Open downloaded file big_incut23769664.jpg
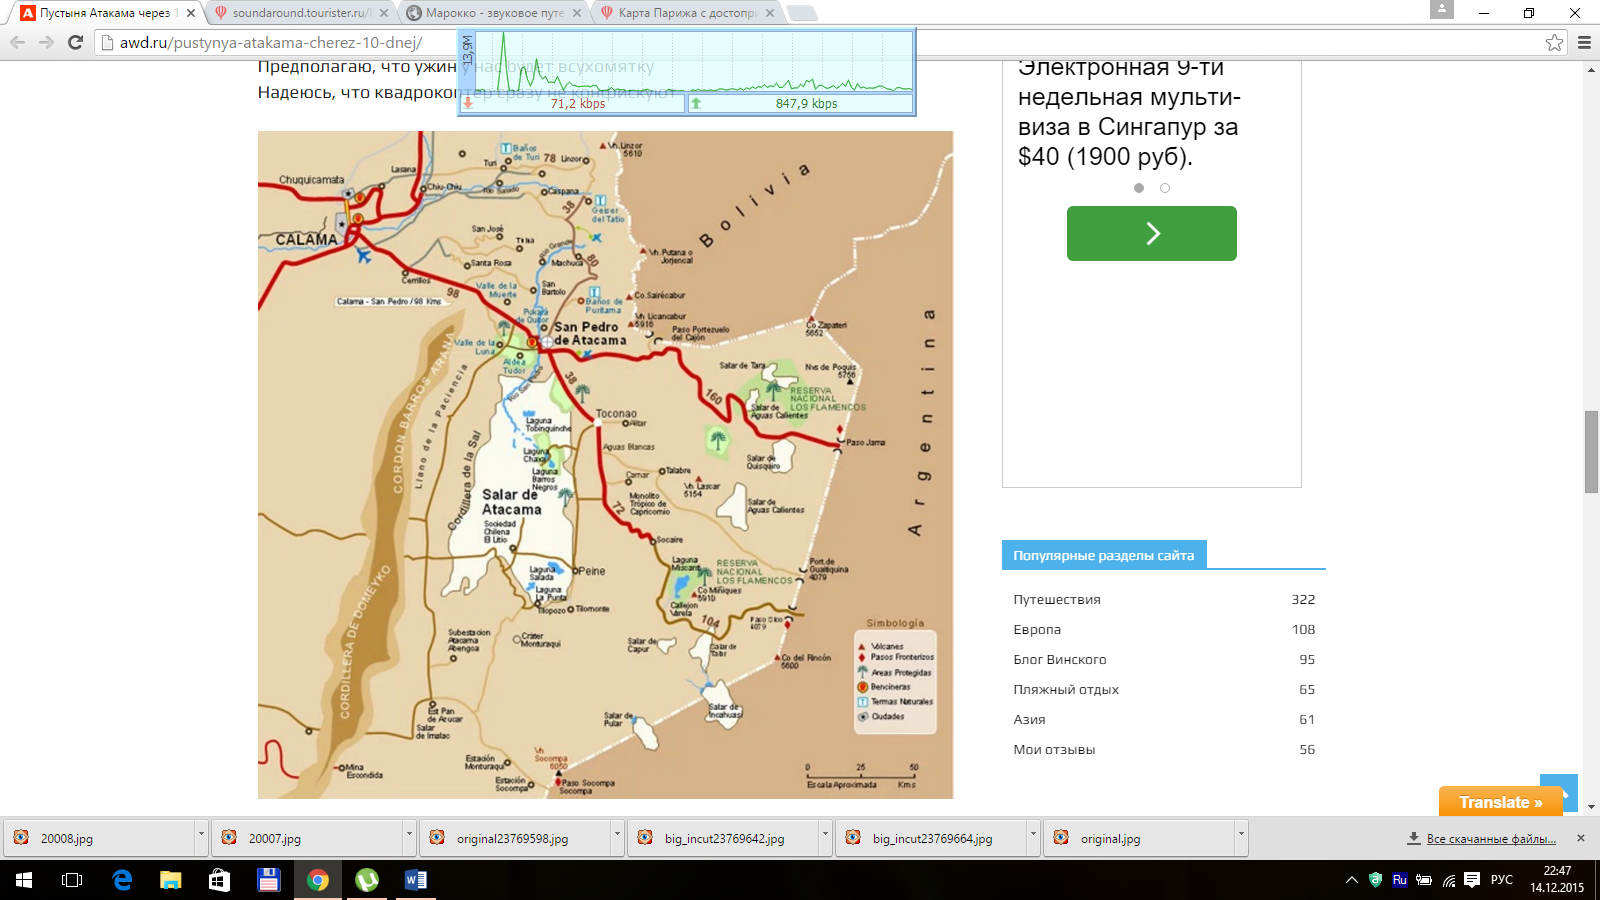Image resolution: width=1600 pixels, height=900 pixels. [932, 838]
